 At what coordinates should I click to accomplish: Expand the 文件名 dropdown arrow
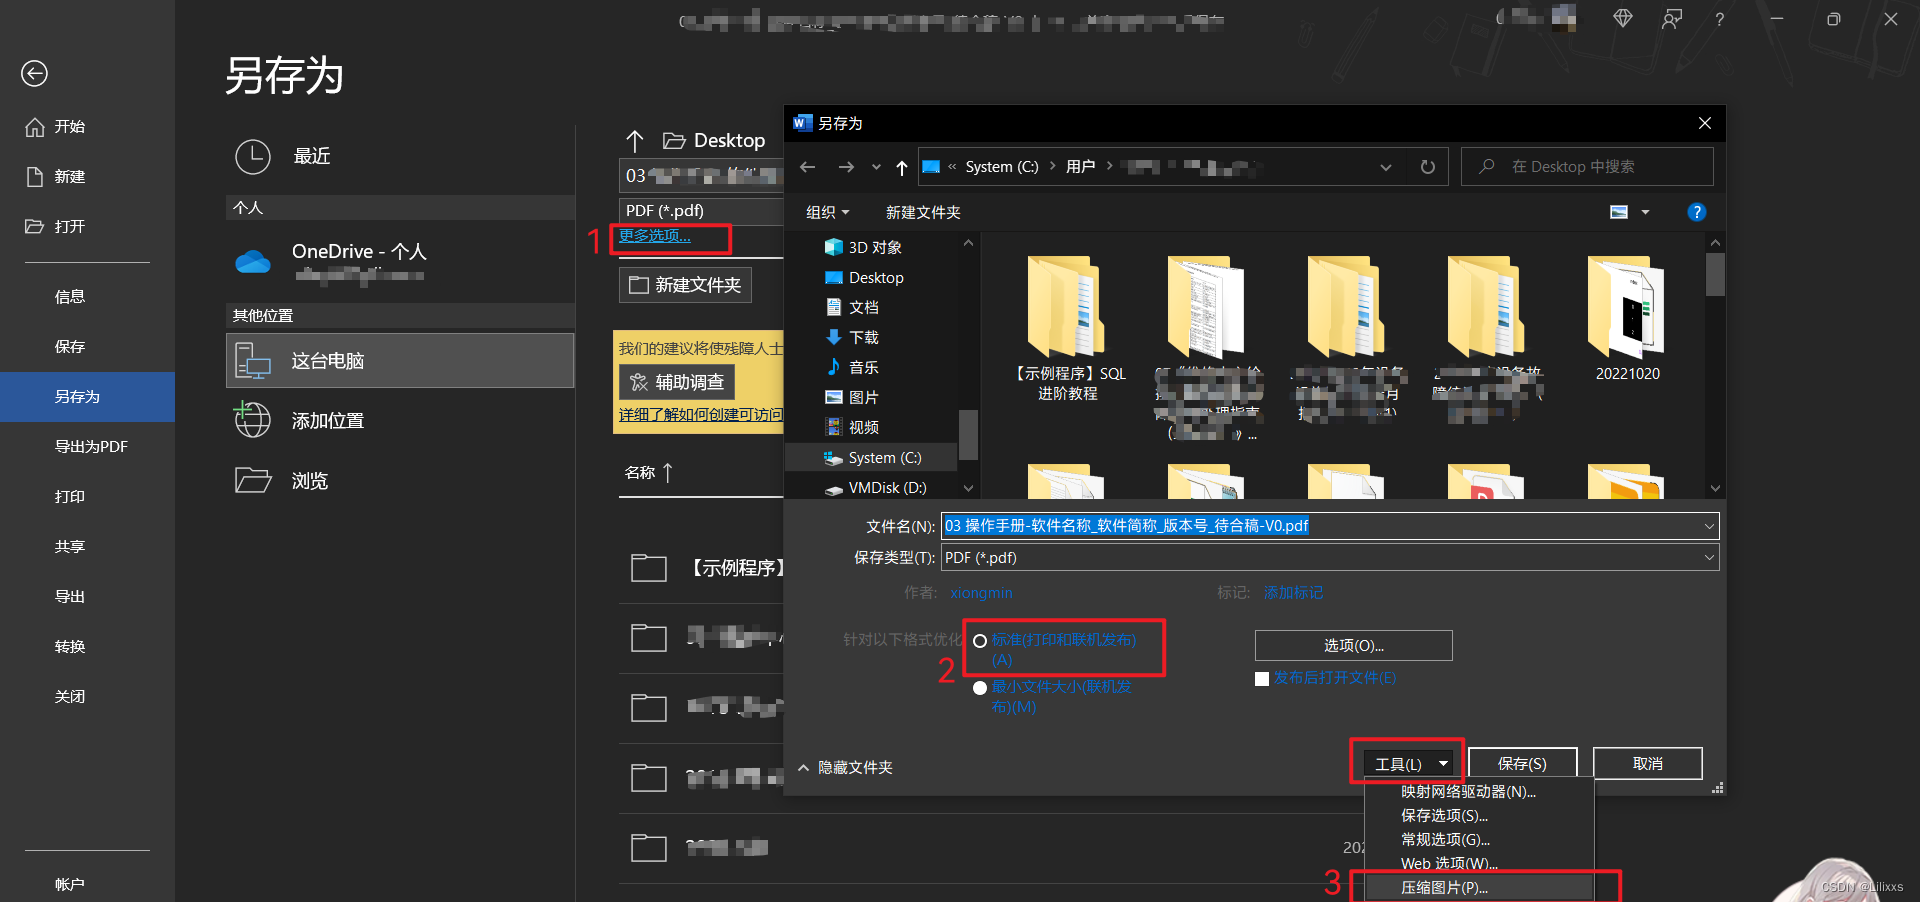point(1709,526)
